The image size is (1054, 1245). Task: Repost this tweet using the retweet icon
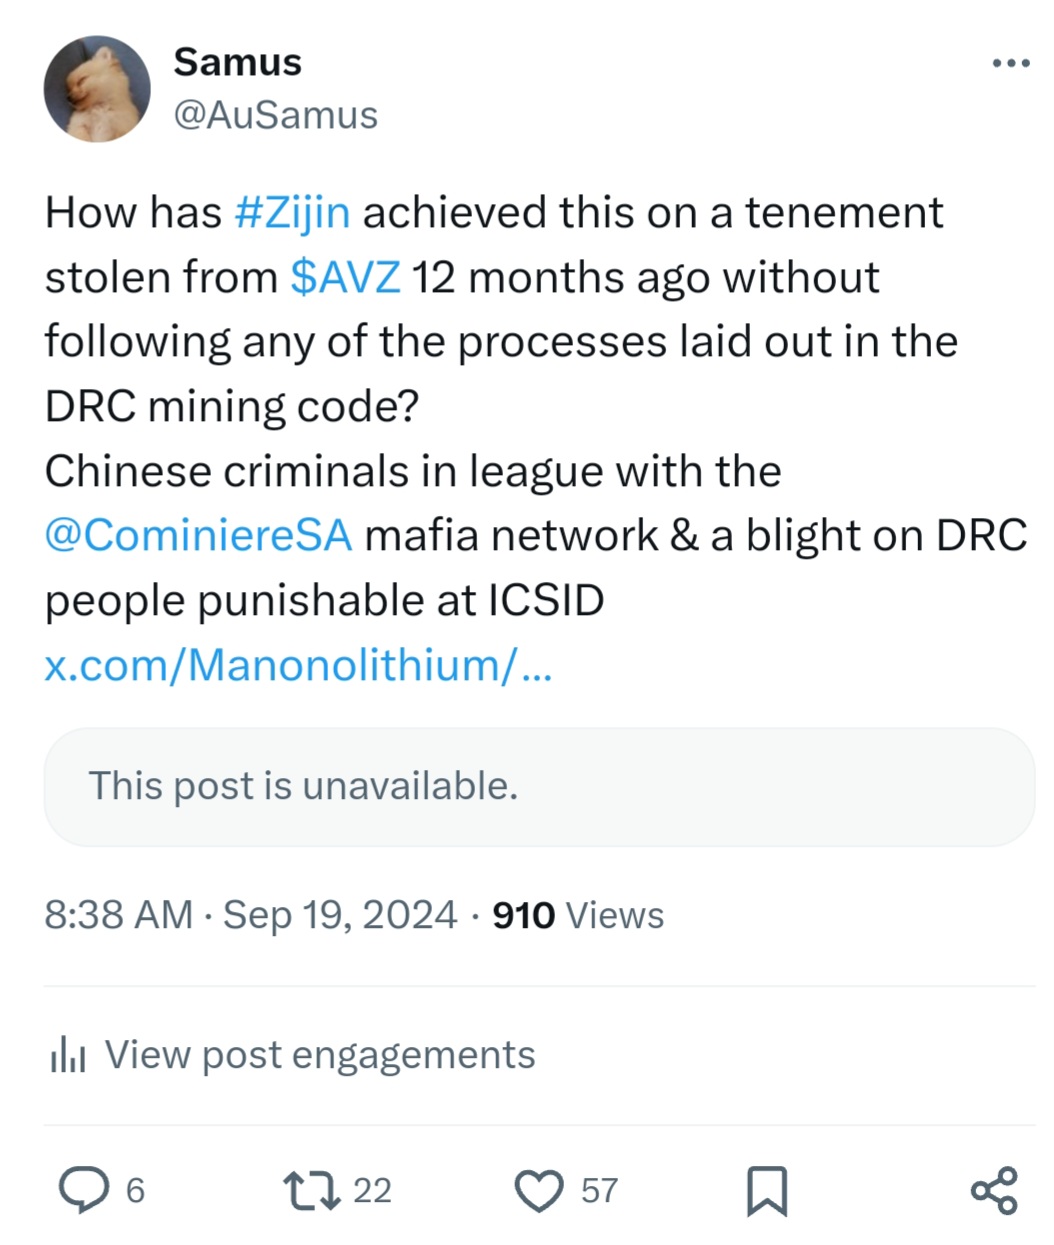coord(312,1190)
